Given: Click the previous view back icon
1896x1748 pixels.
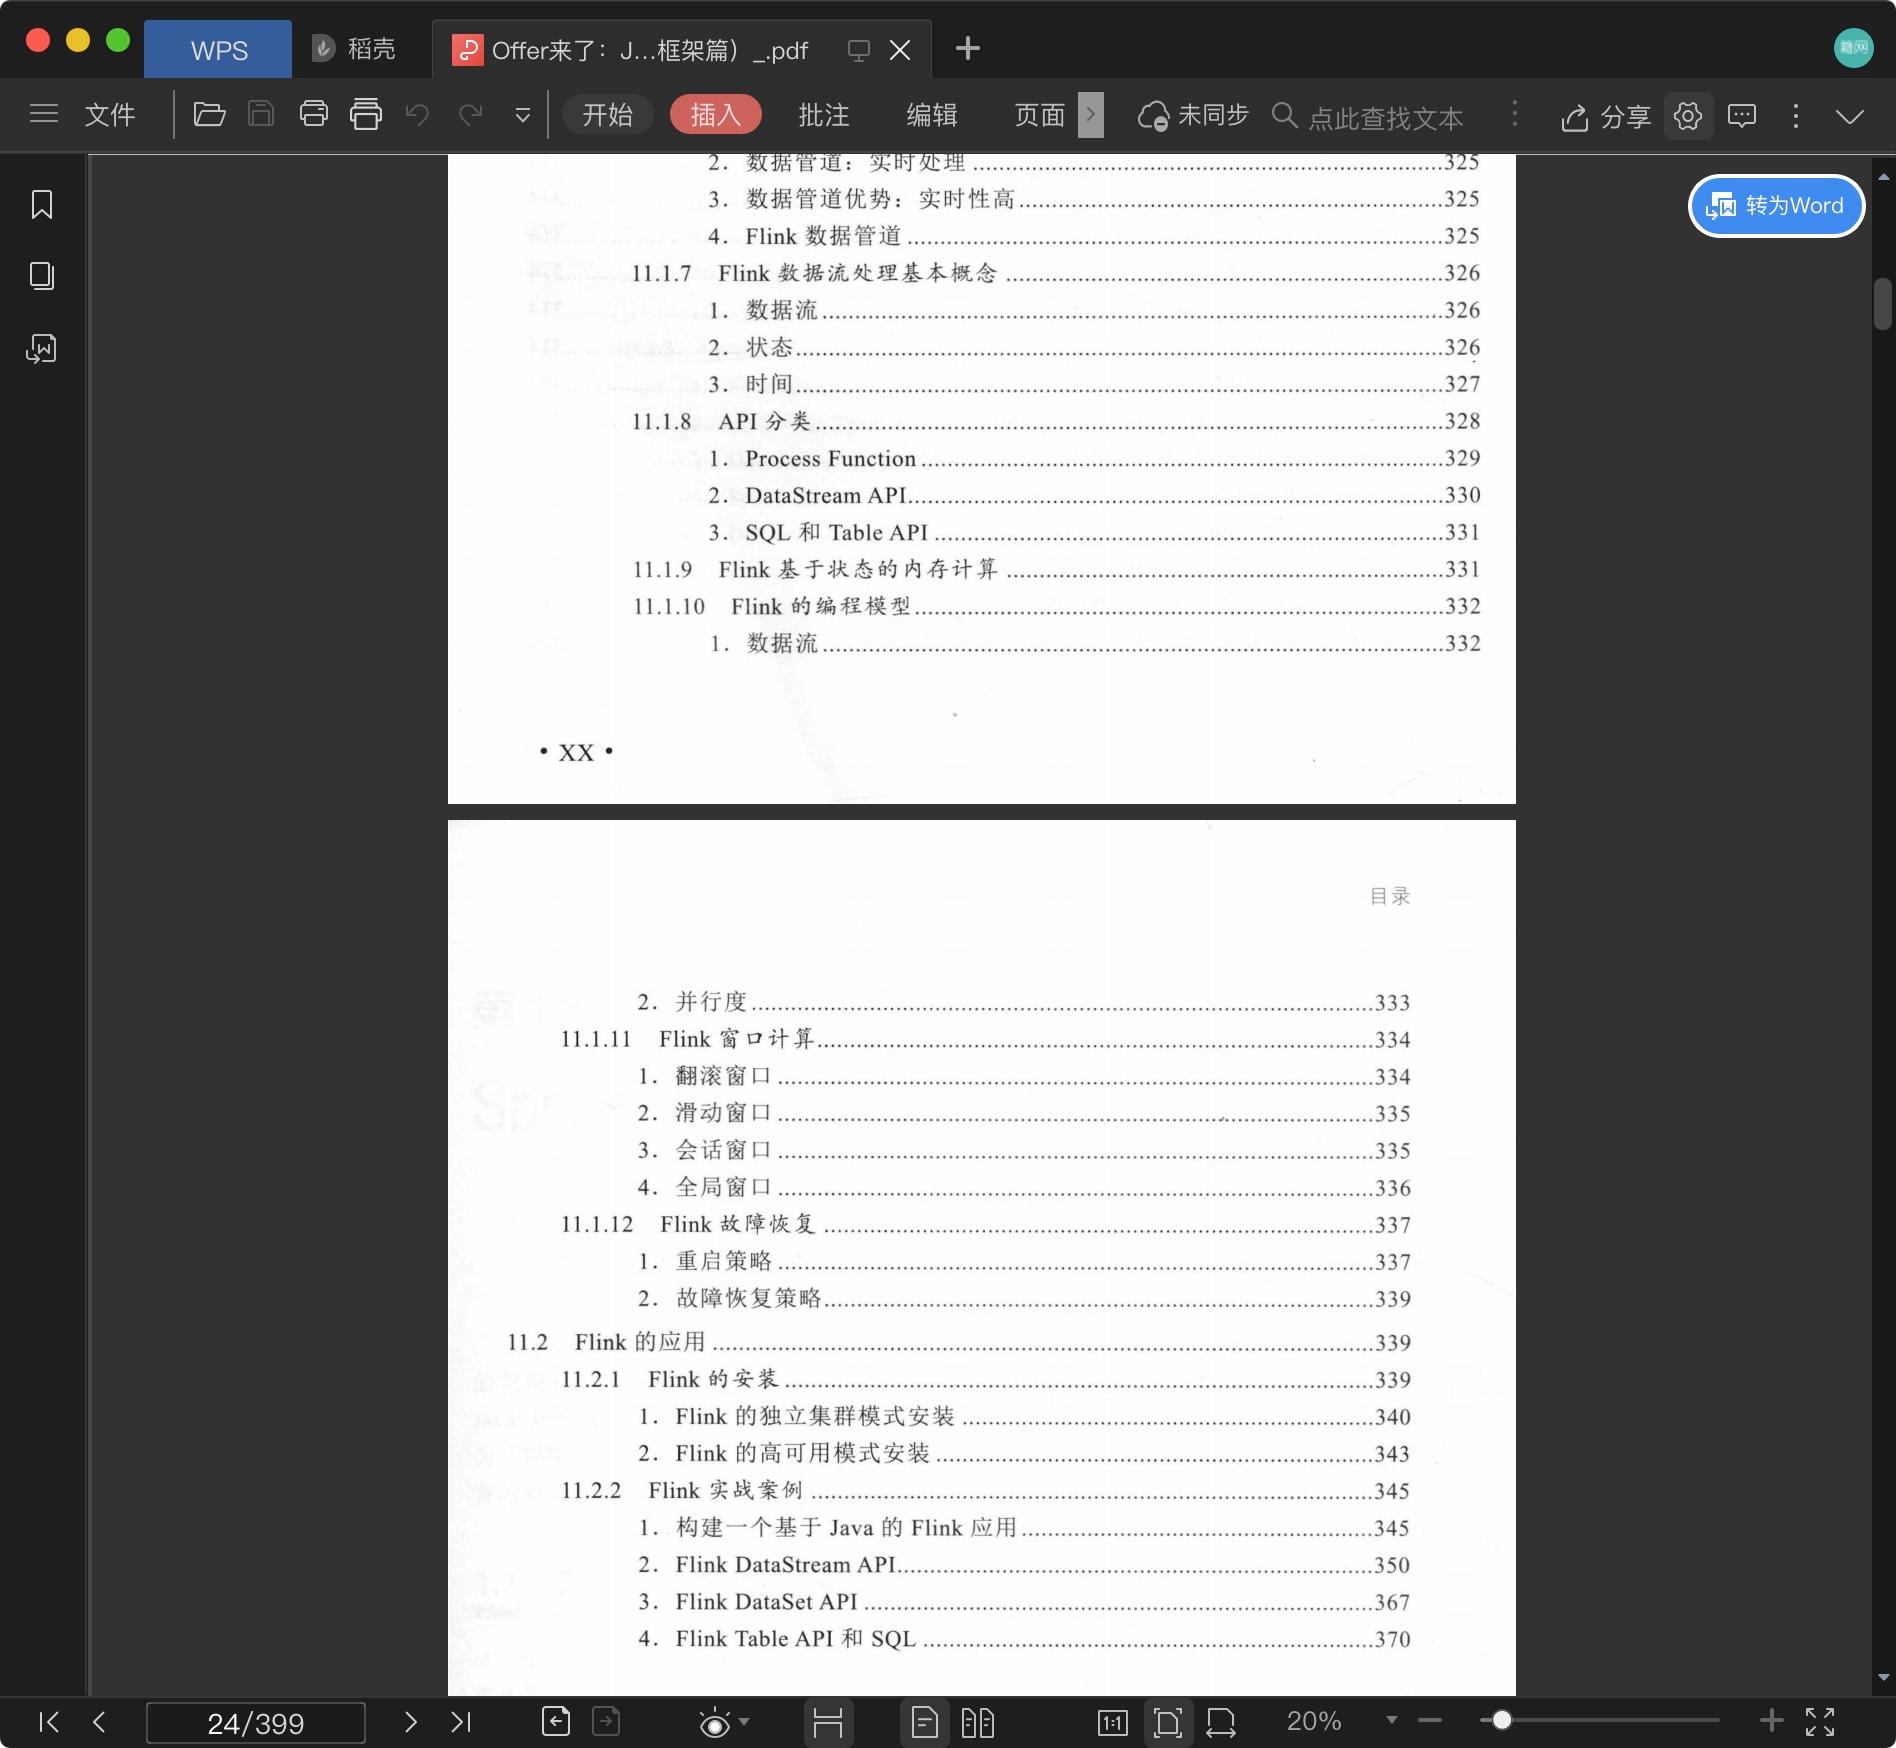Looking at the screenshot, I should pos(556,1721).
